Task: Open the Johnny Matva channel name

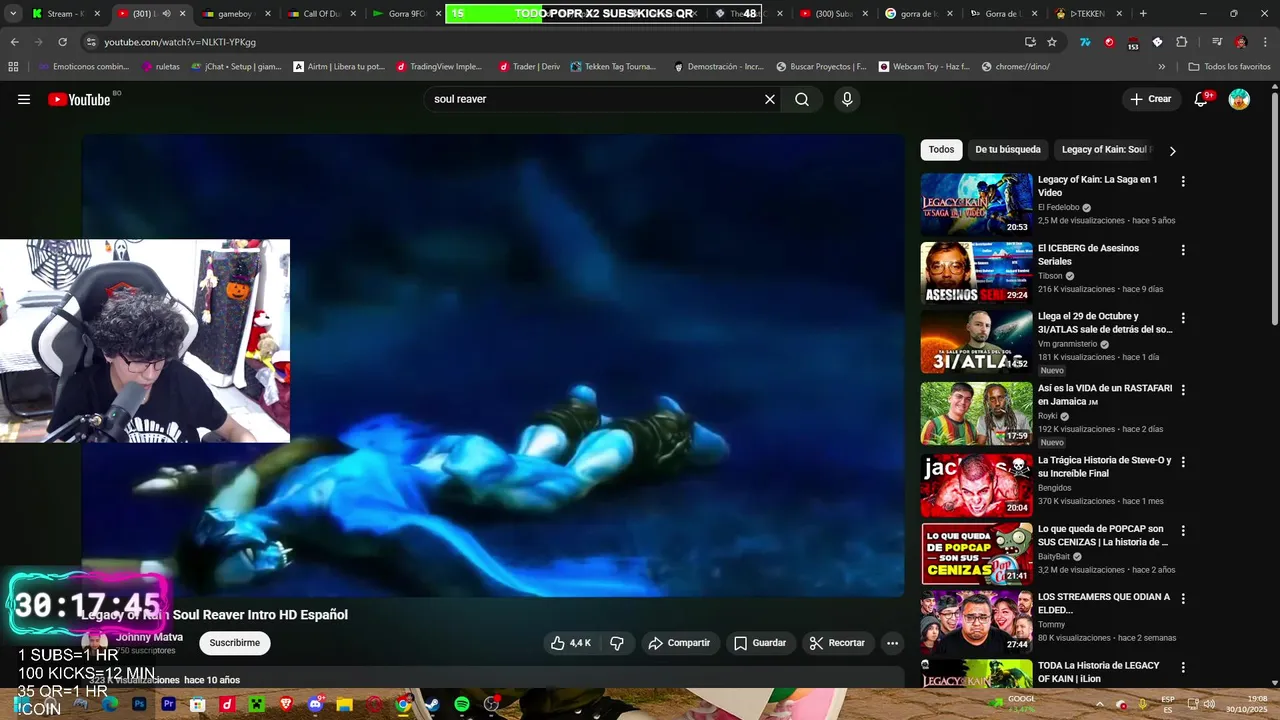Action: 149,637
